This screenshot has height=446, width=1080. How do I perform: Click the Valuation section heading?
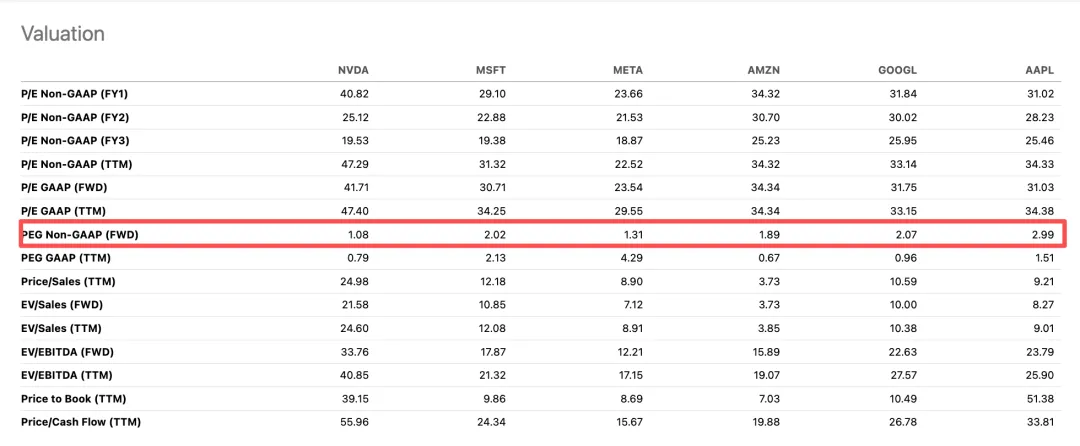(x=63, y=34)
